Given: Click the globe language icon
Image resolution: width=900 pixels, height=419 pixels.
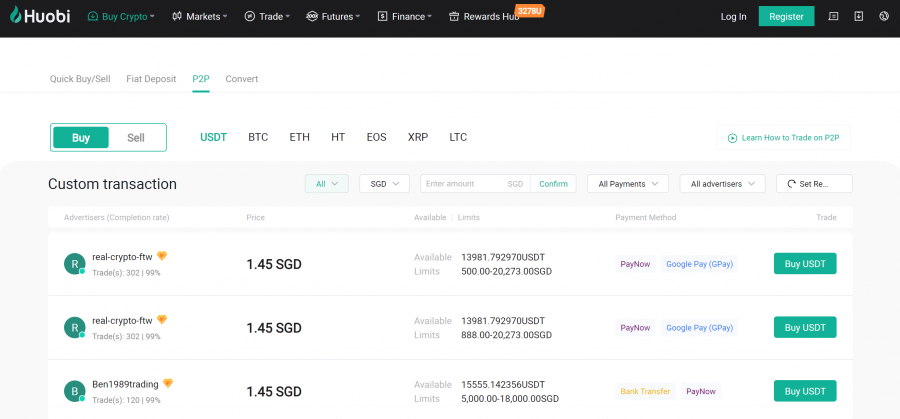Looking at the screenshot, I should [x=884, y=17].
